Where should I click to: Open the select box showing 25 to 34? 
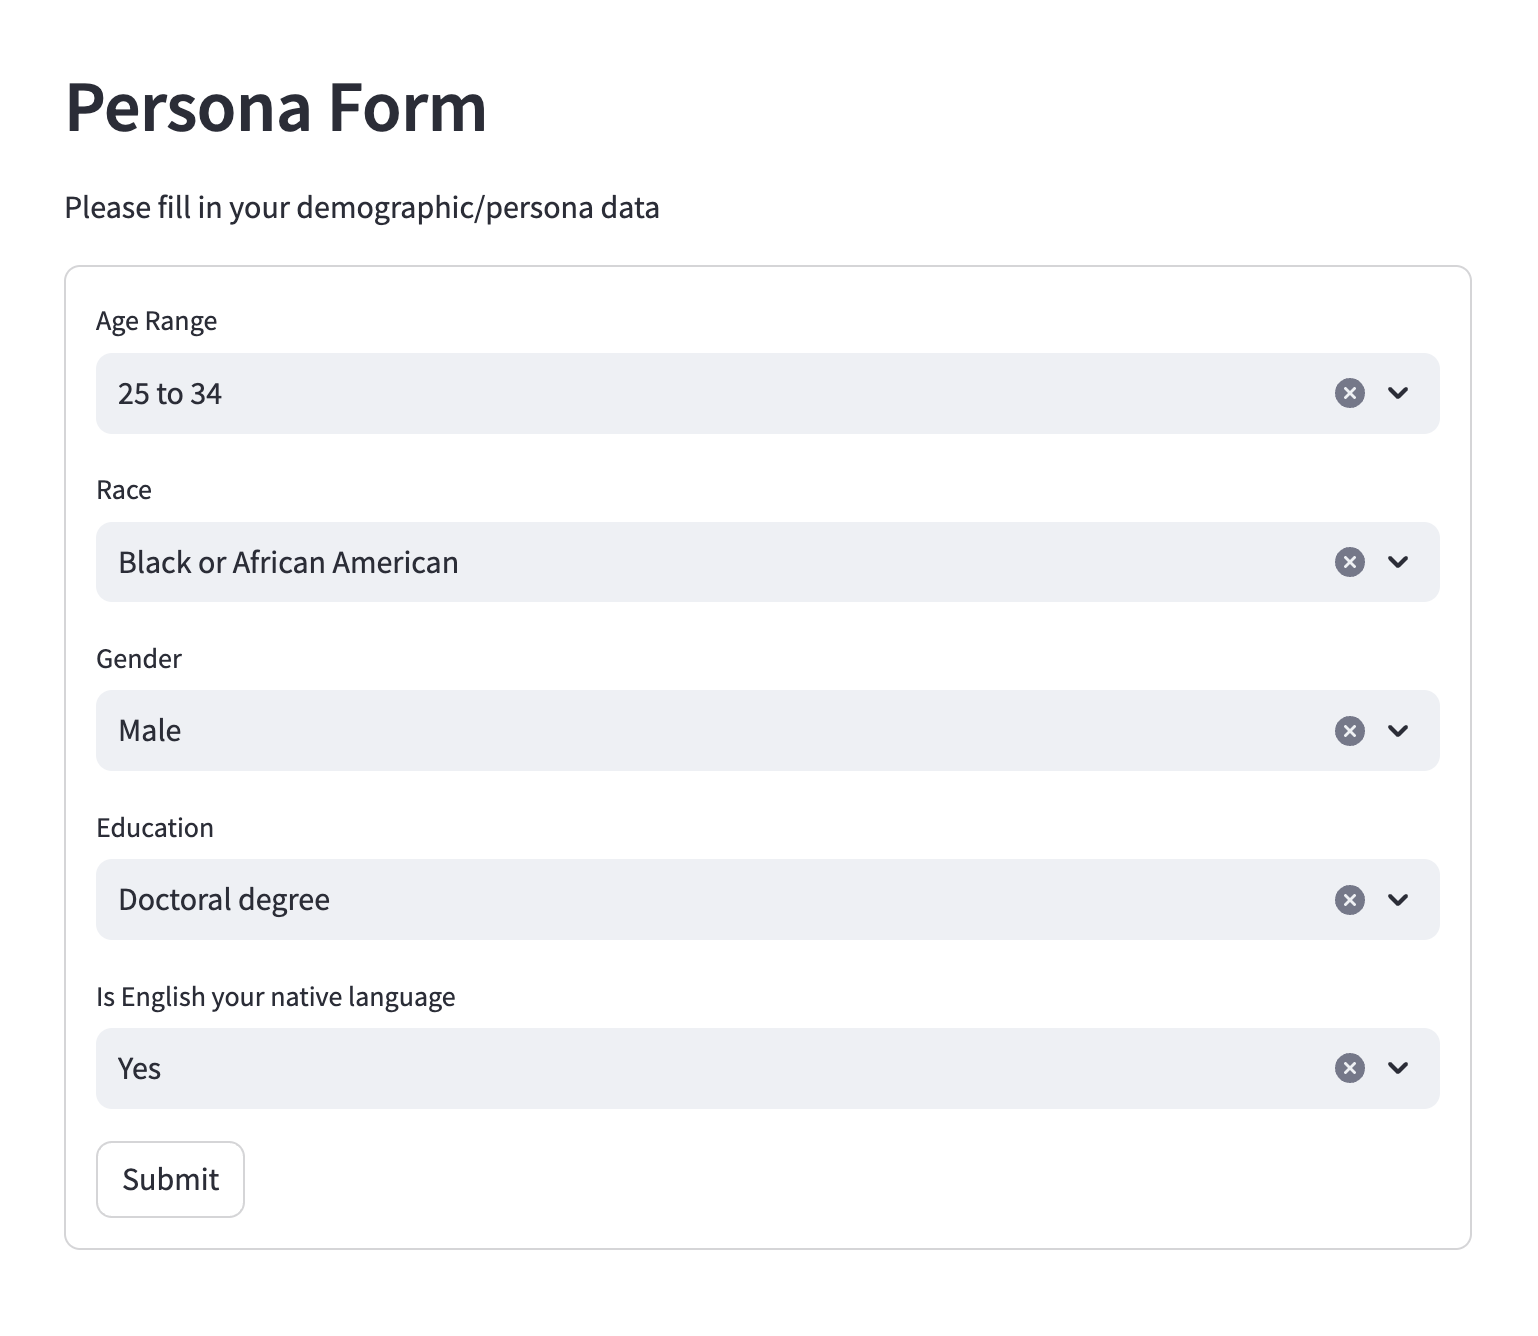click(x=767, y=393)
